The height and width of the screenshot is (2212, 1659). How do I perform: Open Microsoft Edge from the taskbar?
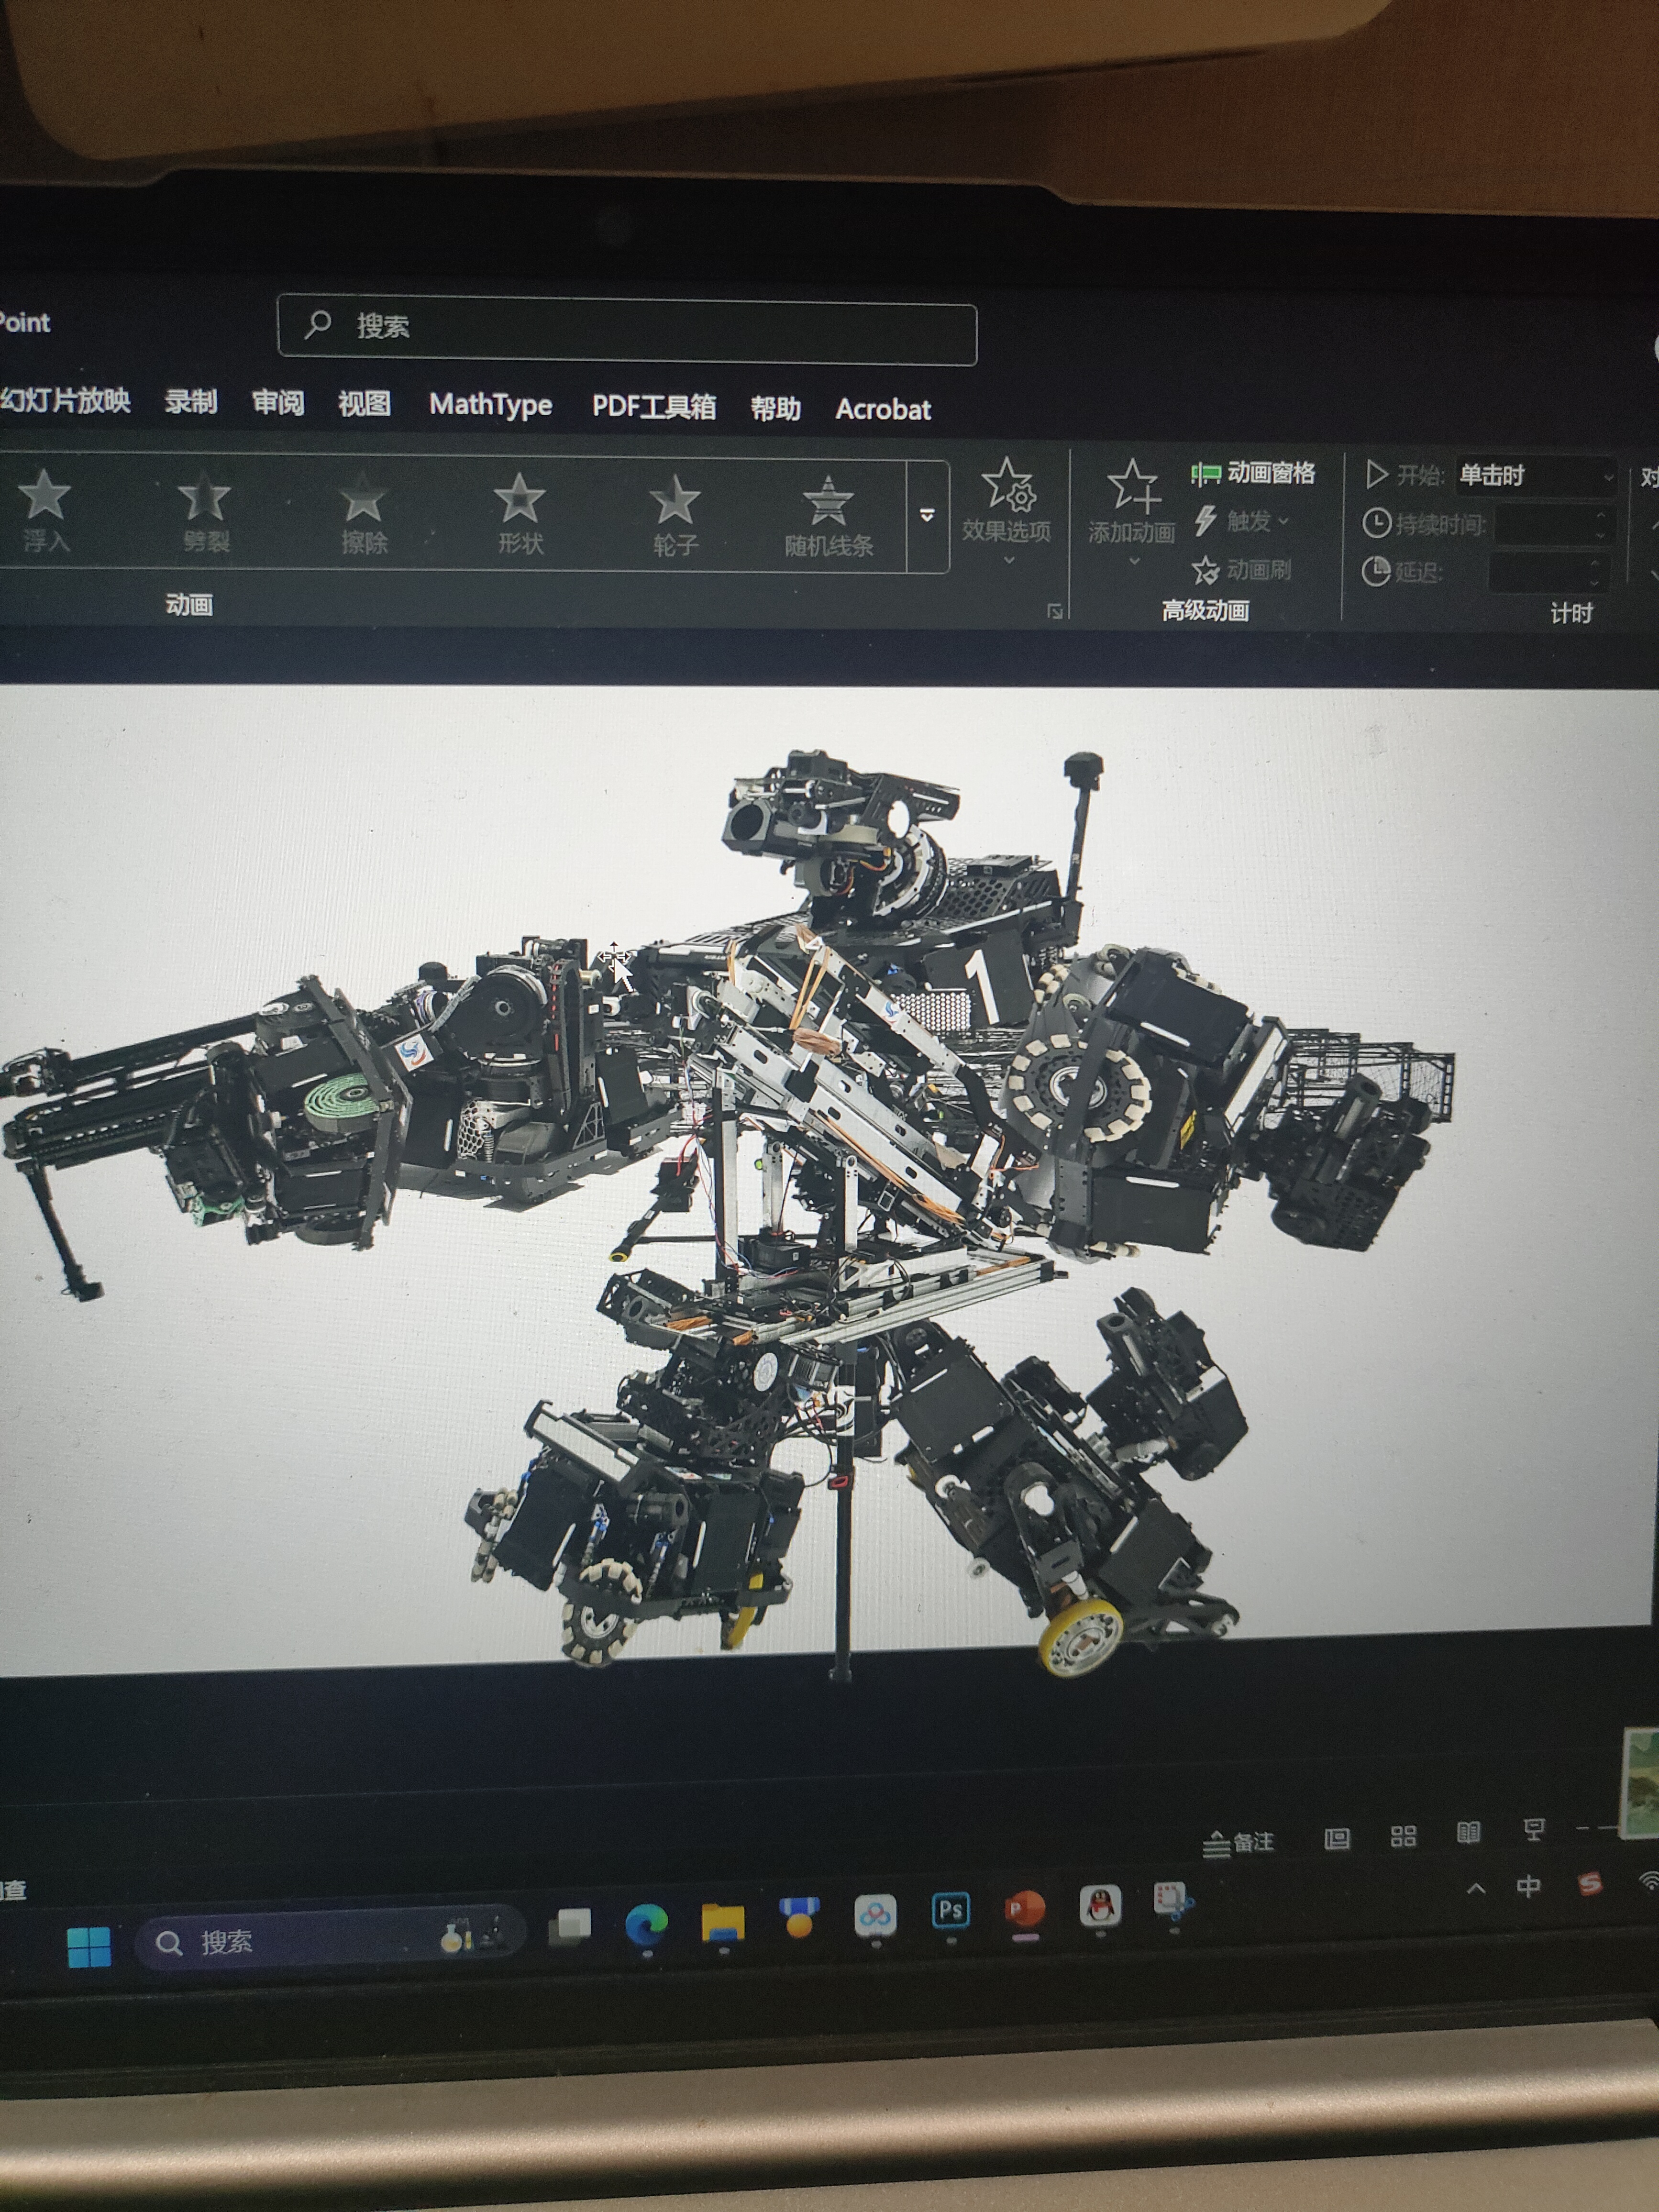click(x=646, y=1925)
